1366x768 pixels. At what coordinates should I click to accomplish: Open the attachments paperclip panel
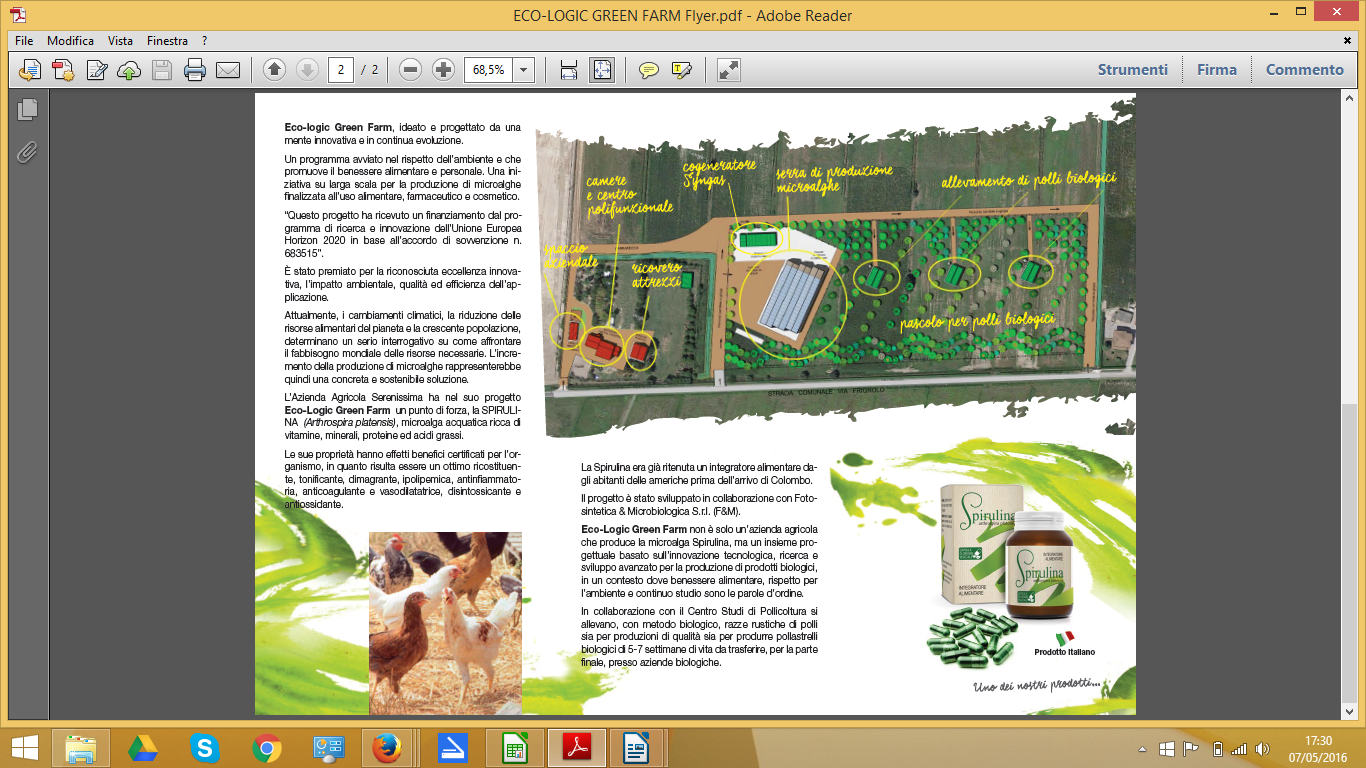(27, 152)
